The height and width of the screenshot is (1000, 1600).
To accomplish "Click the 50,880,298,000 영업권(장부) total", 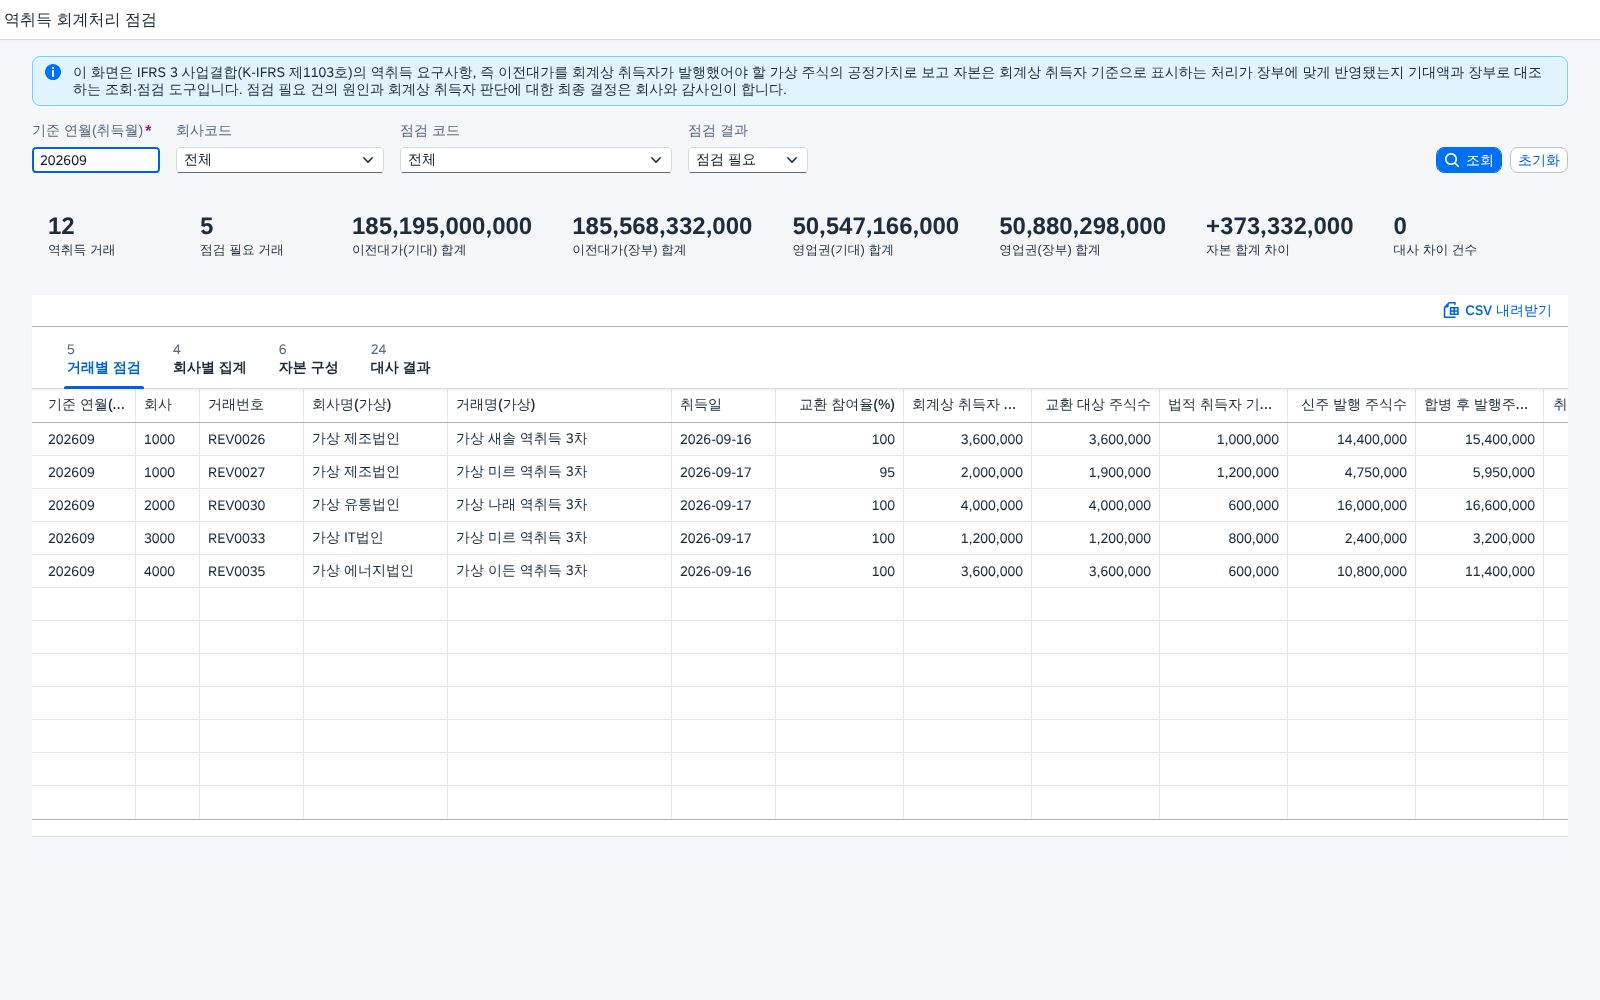I will coord(1082,226).
